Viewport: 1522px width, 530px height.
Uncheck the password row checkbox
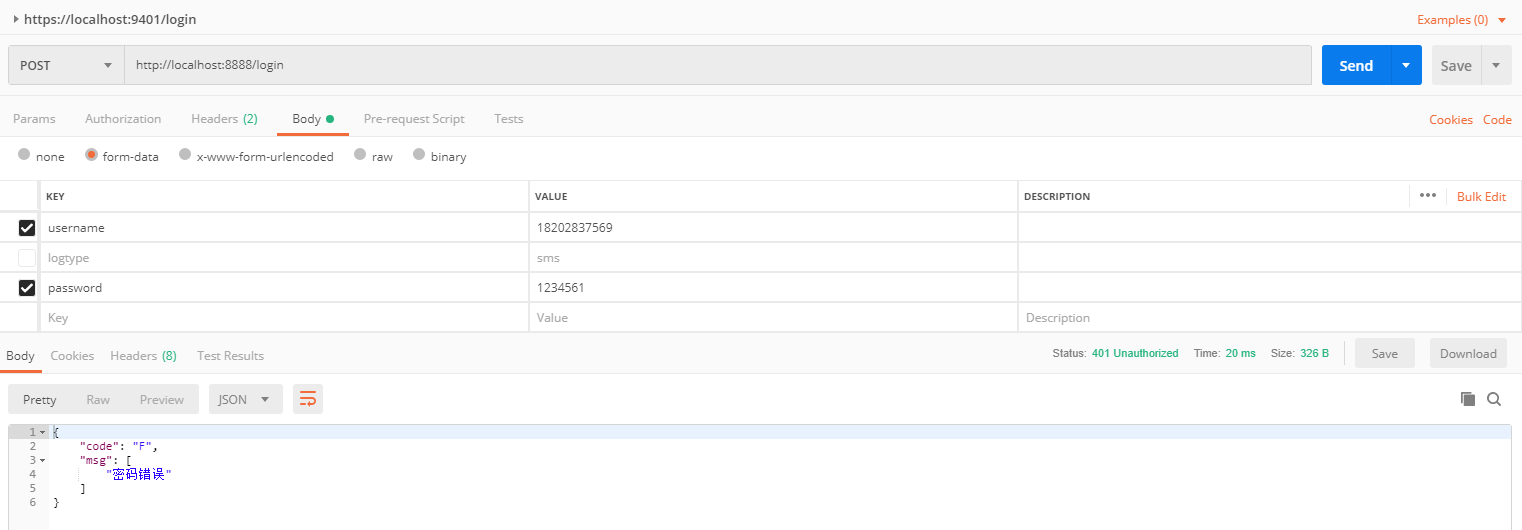coord(27,288)
